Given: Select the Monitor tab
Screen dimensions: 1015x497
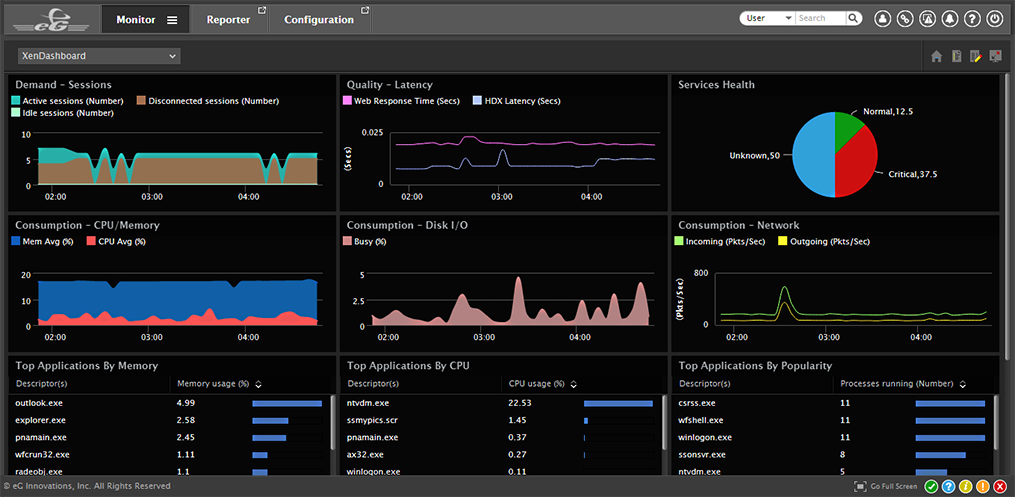Looking at the screenshot, I should coord(146,19).
